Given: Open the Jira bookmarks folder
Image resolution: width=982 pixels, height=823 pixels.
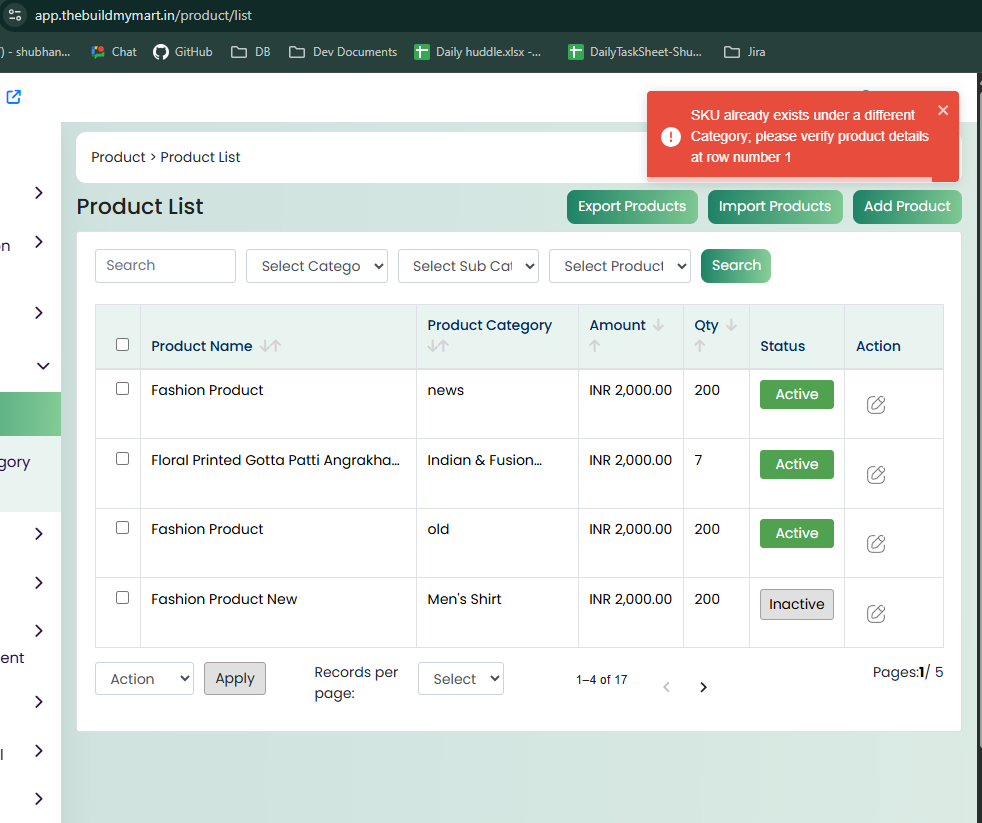Looking at the screenshot, I should pos(744,52).
